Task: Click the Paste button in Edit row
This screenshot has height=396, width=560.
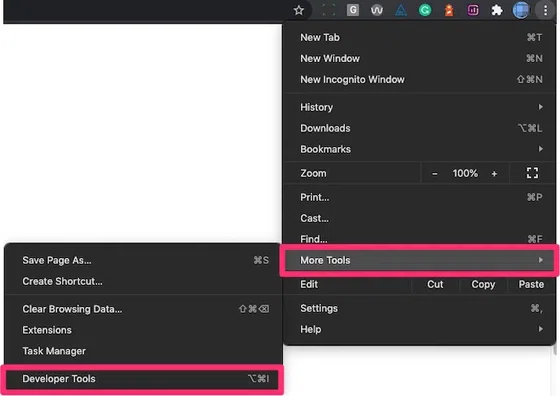Action: (531, 284)
